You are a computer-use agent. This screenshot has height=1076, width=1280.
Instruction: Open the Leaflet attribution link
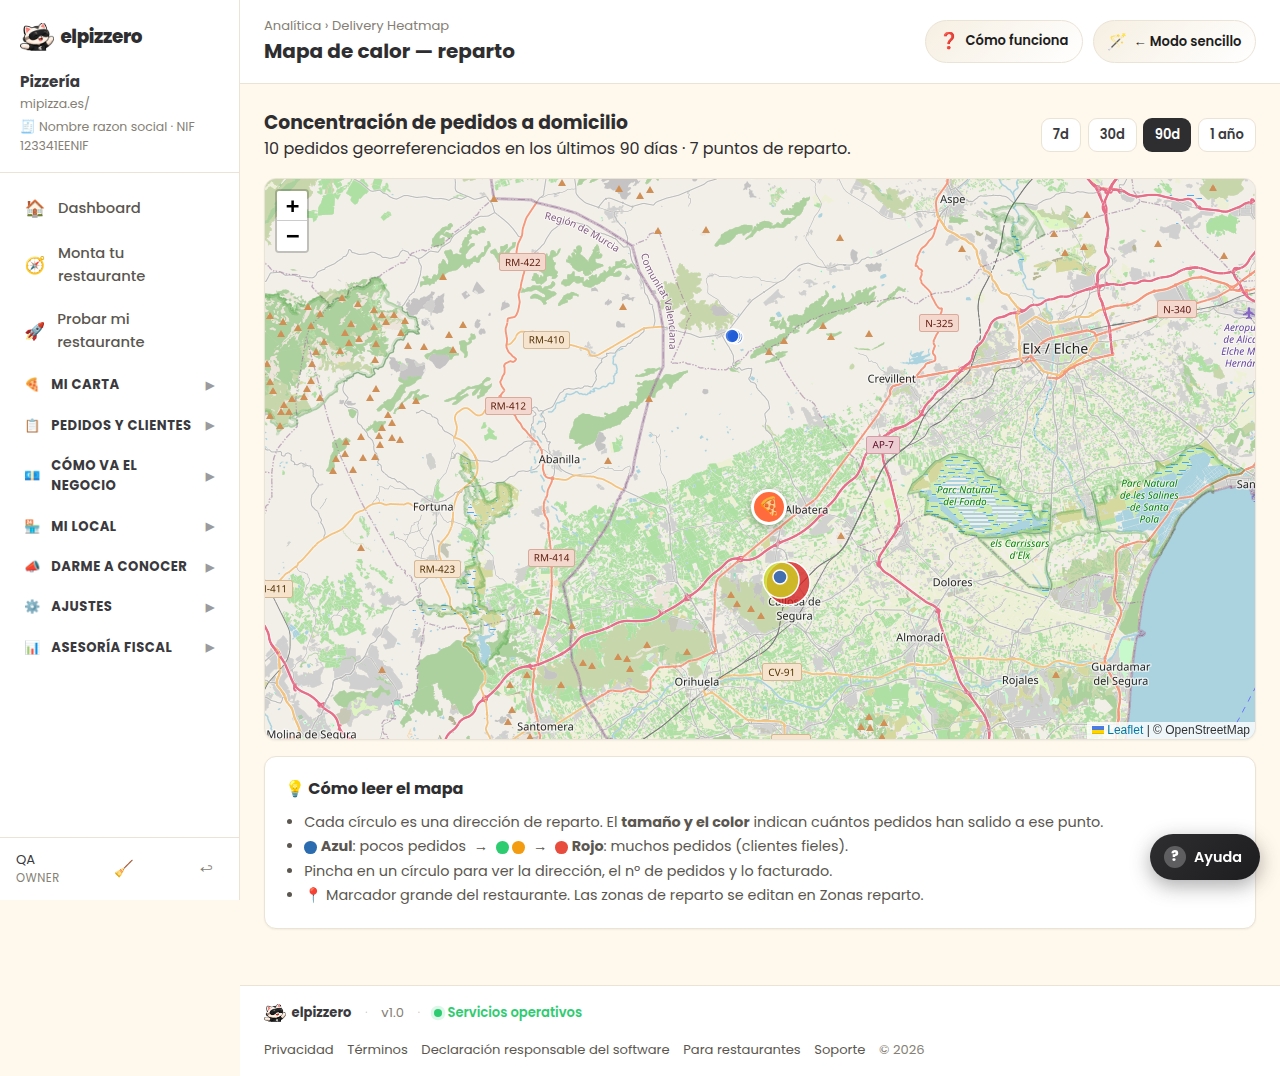[x=1117, y=730]
